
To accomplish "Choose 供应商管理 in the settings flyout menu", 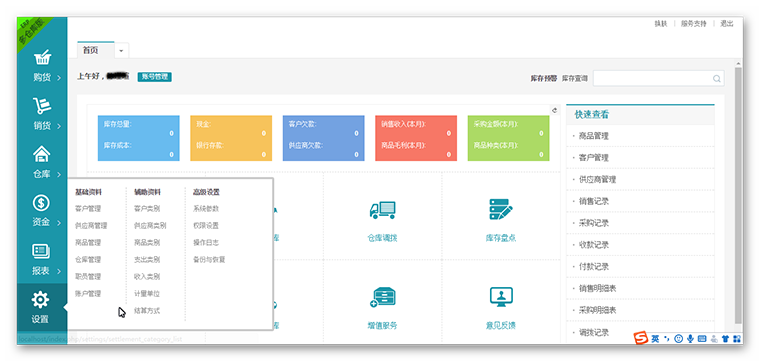I will [x=91, y=226].
